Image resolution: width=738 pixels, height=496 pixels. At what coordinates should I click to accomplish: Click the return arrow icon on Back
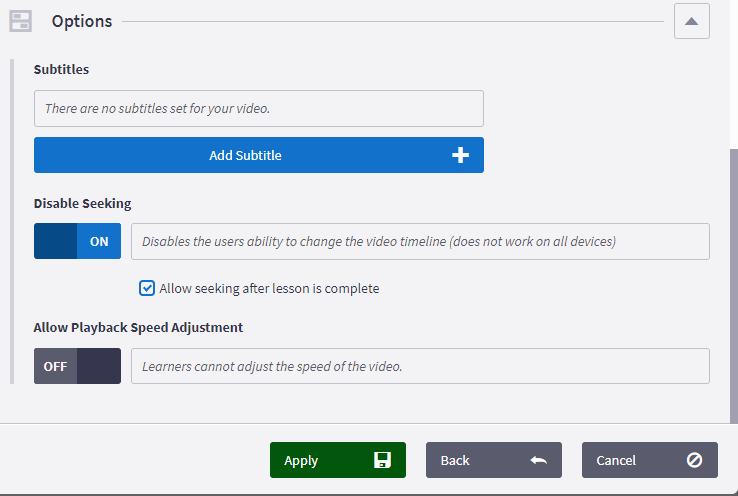(x=538, y=460)
